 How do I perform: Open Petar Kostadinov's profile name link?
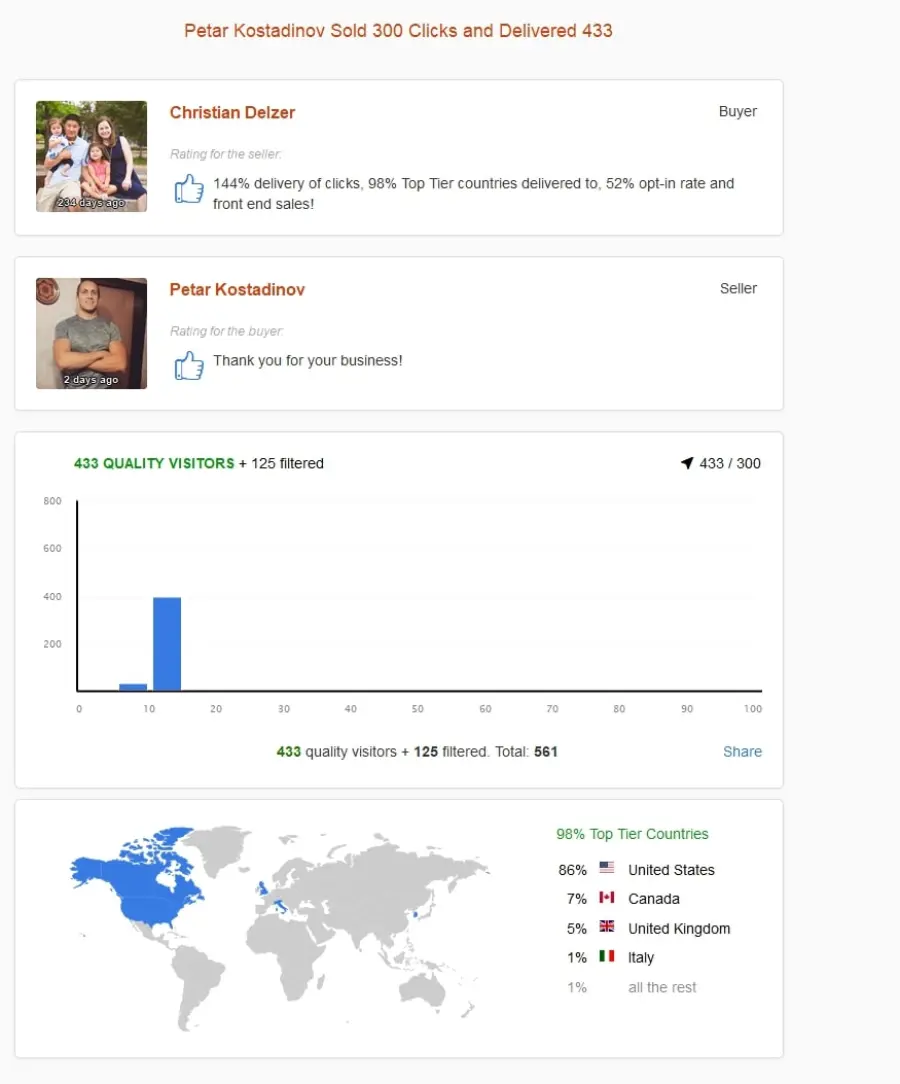pyautogui.click(x=237, y=290)
